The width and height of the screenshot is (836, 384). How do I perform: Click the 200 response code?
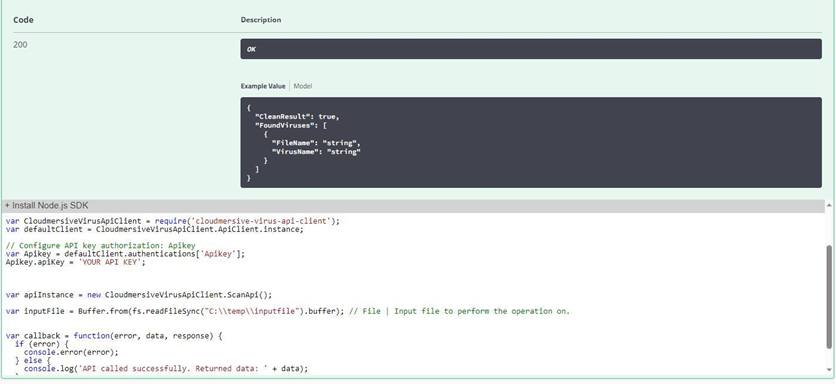coord(20,45)
